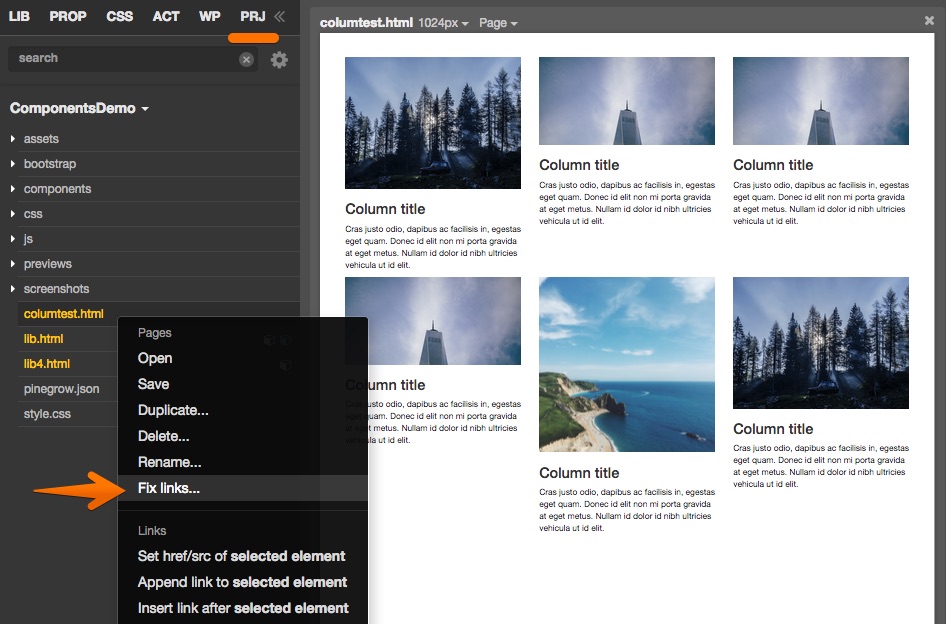Expand the previews folder
This screenshot has height=624, width=946.
pos(13,264)
